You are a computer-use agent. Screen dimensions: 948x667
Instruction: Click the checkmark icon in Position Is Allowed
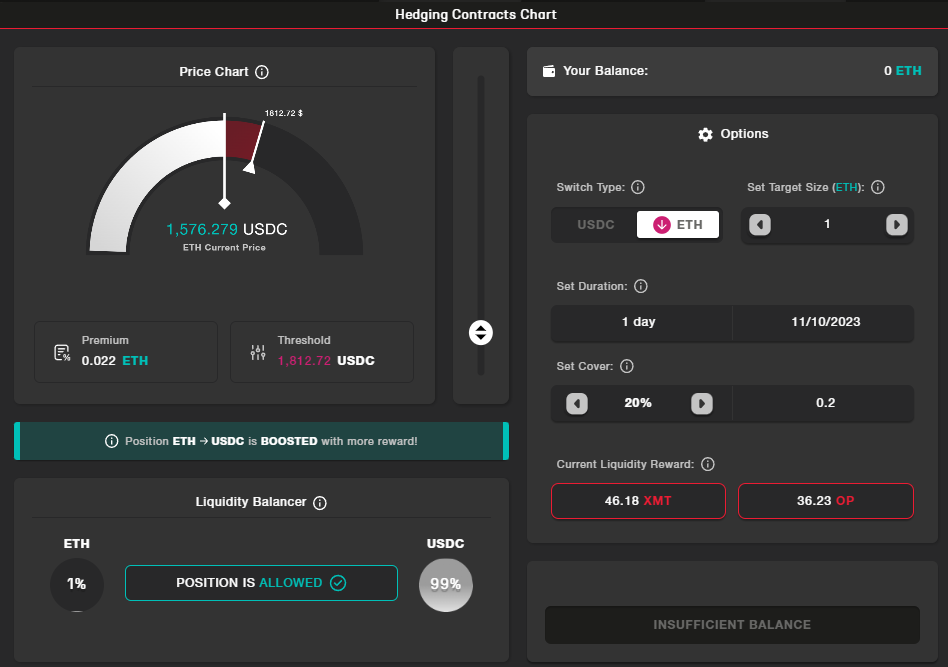(338, 583)
